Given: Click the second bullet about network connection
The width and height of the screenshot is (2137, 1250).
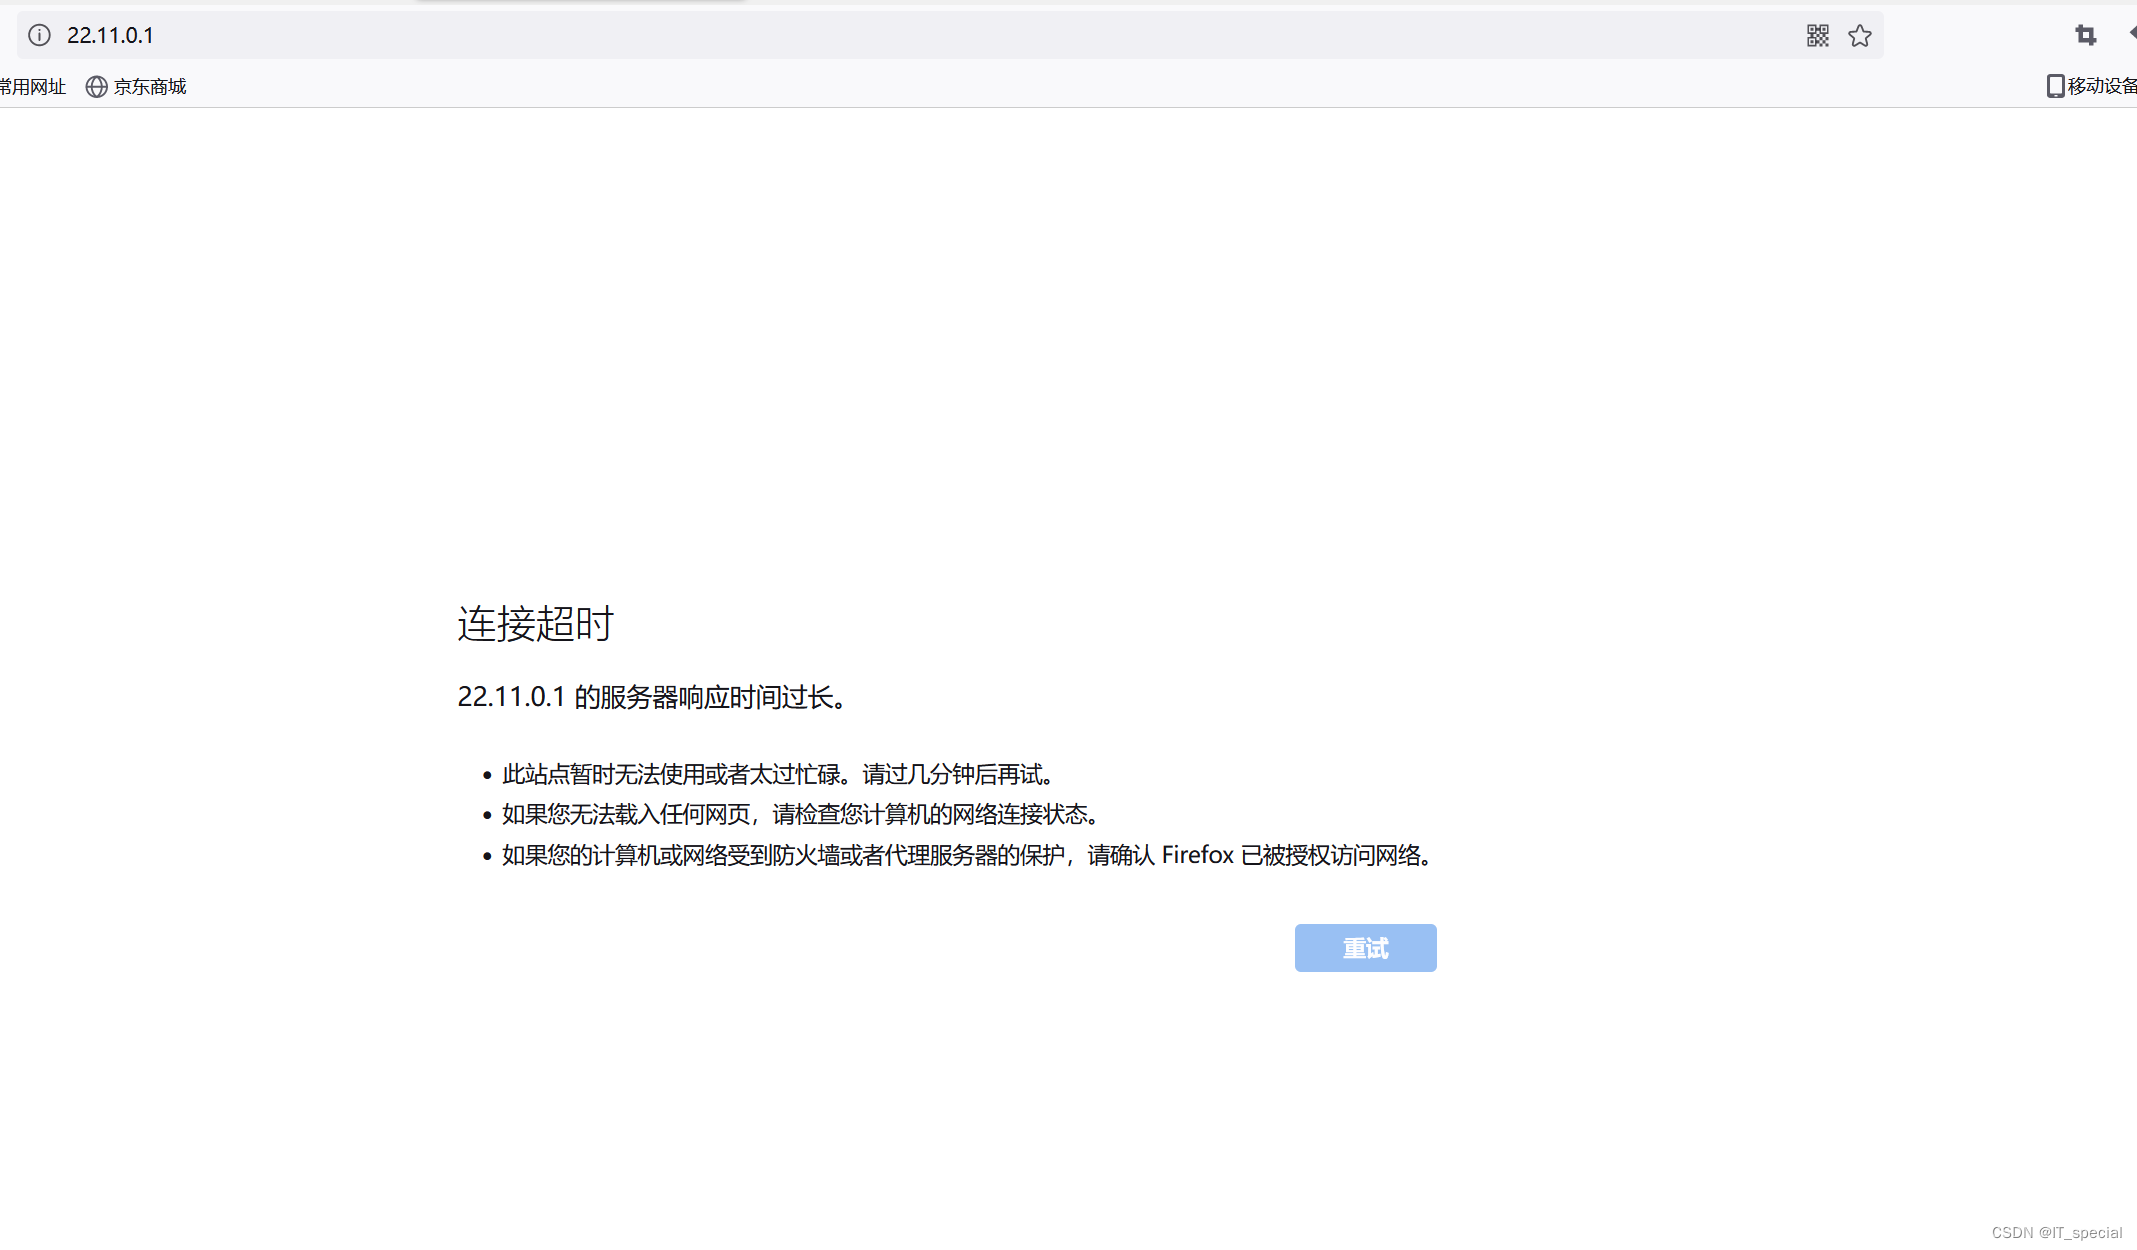Looking at the screenshot, I should tap(800, 814).
